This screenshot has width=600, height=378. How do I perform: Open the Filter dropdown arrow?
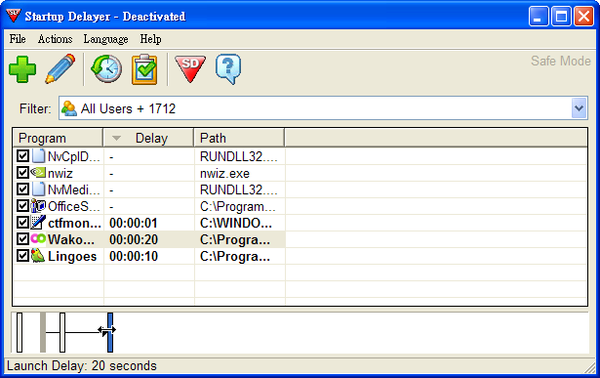click(579, 108)
